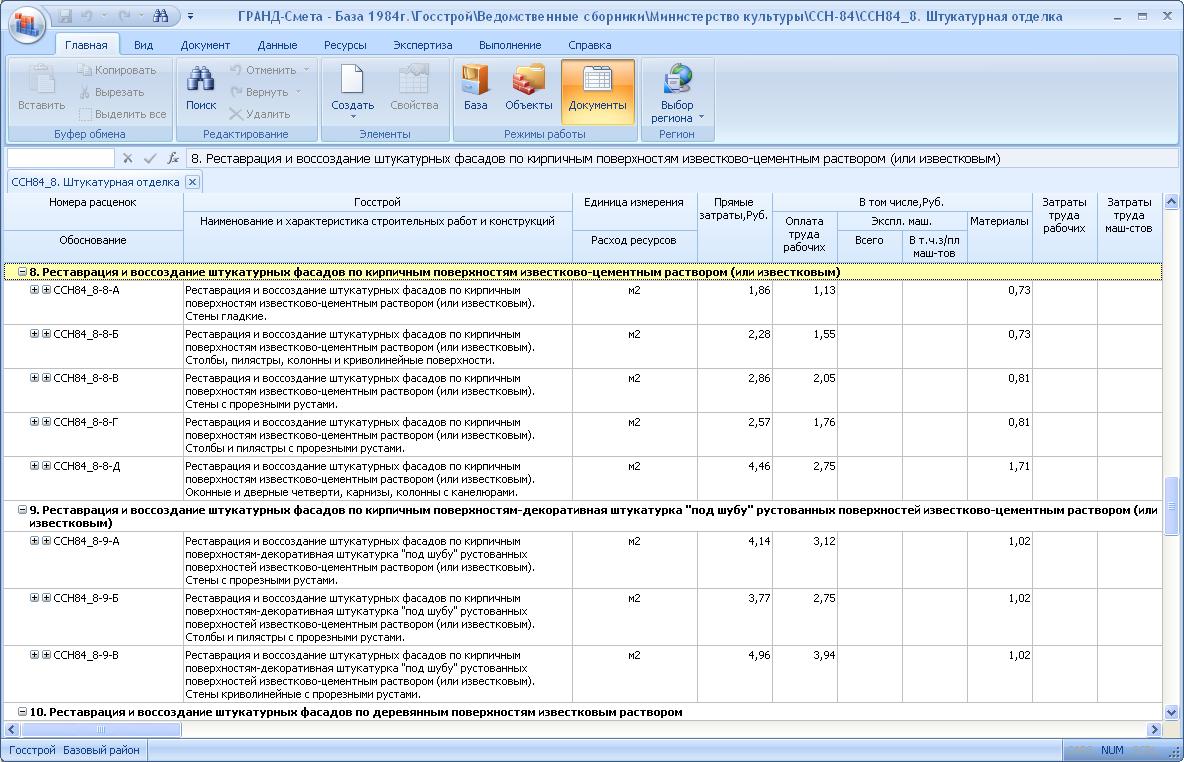Open the База mode icon

coord(475,81)
